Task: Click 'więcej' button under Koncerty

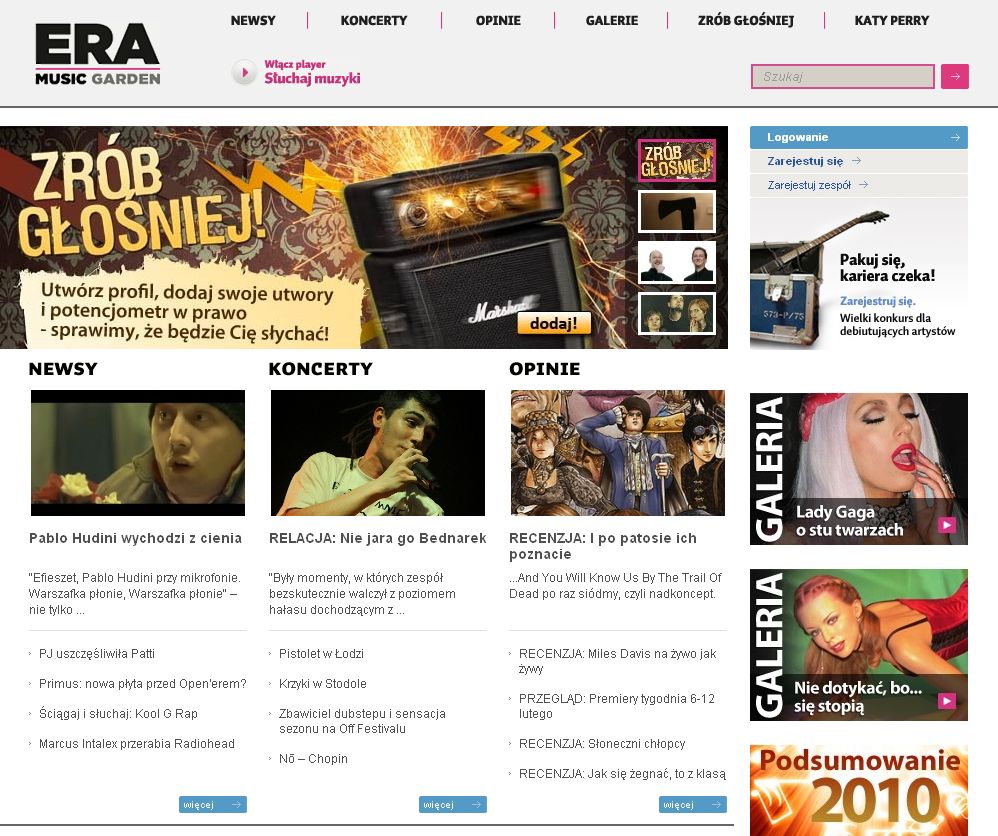Action: (x=453, y=805)
